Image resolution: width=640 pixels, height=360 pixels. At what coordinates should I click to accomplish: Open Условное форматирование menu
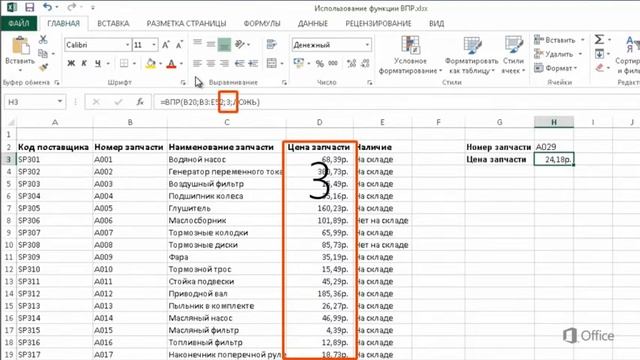410,55
